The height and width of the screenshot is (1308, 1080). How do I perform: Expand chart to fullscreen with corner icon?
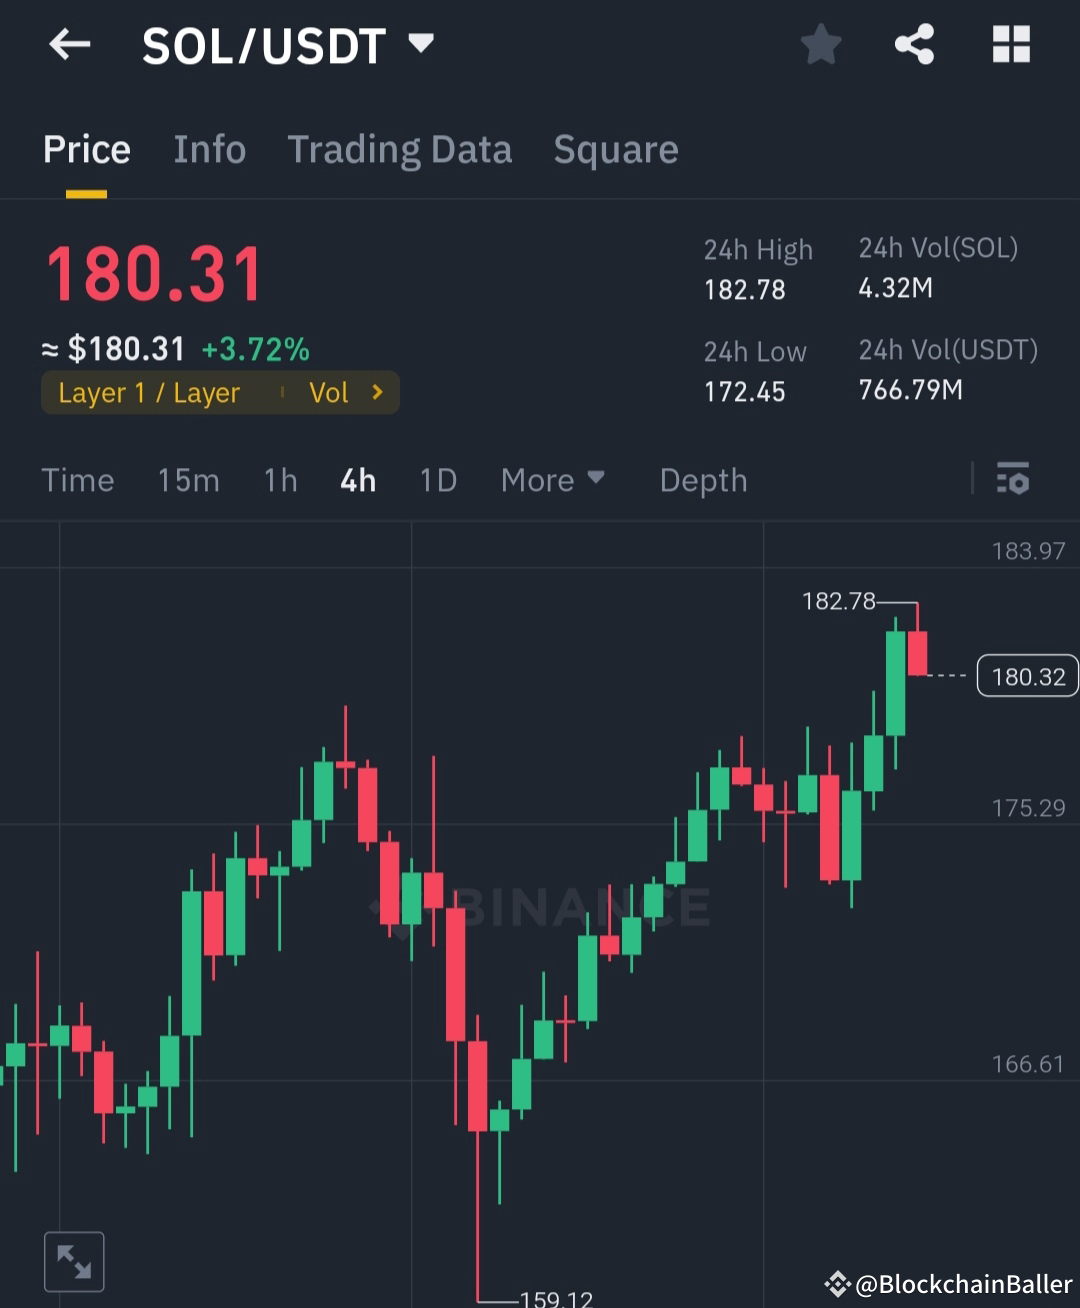74,1261
